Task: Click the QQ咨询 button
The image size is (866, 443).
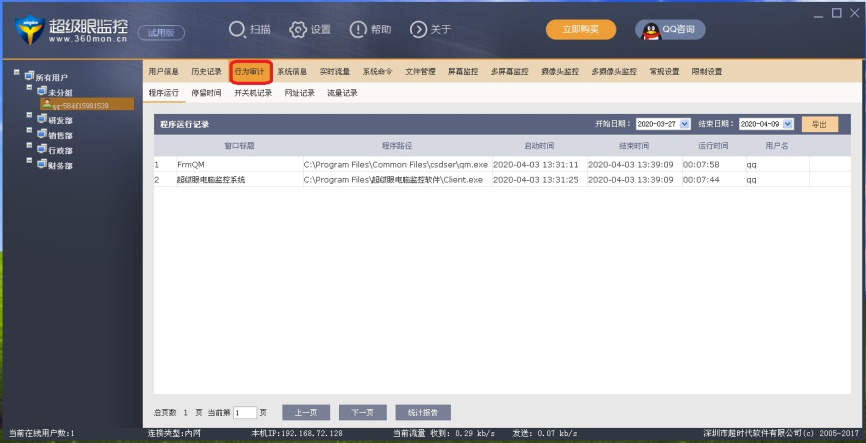Action: (670, 30)
